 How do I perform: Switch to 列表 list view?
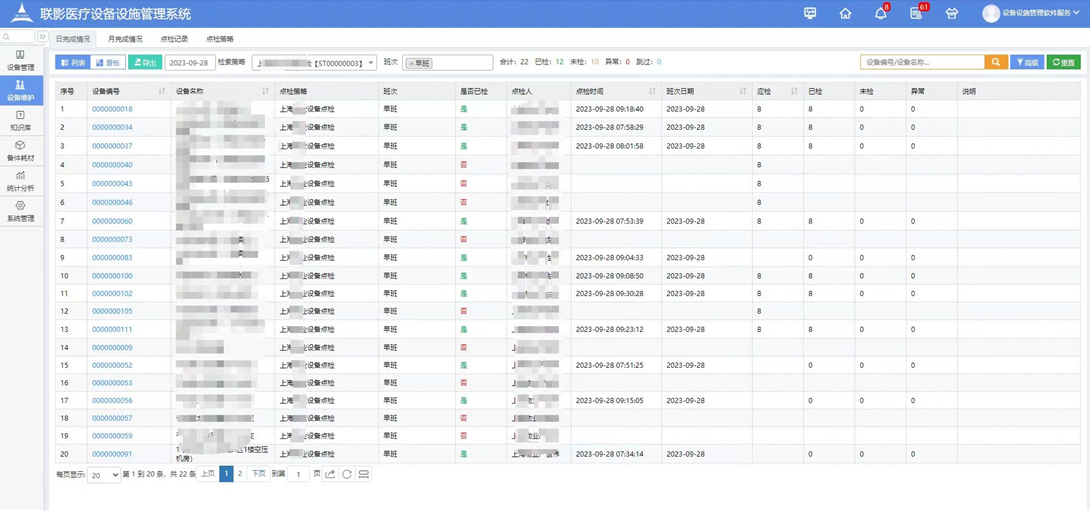click(73, 62)
